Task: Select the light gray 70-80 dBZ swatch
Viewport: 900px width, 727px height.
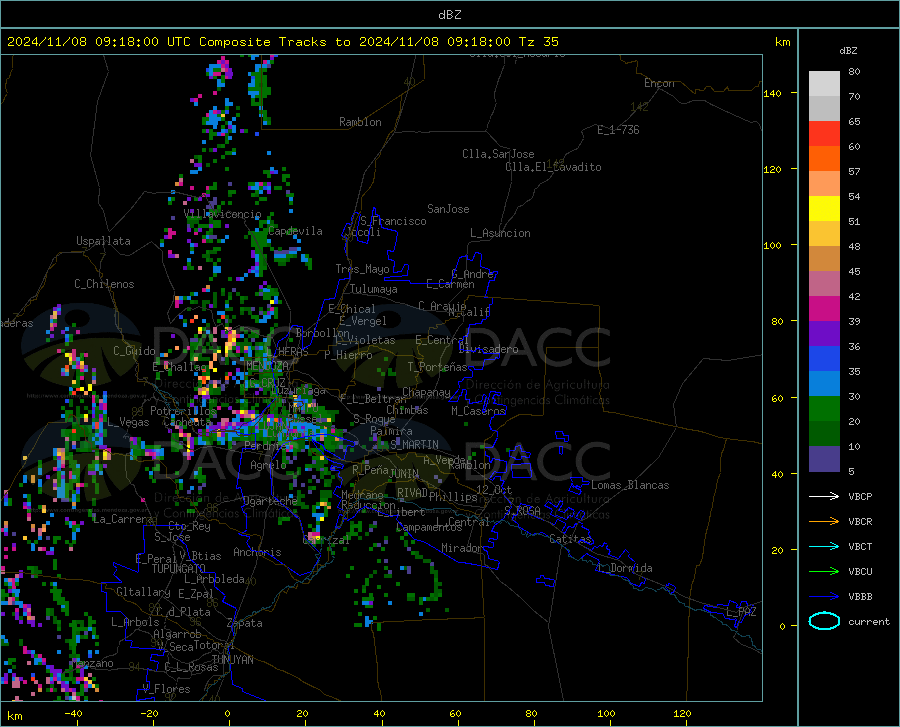Action: tap(824, 84)
